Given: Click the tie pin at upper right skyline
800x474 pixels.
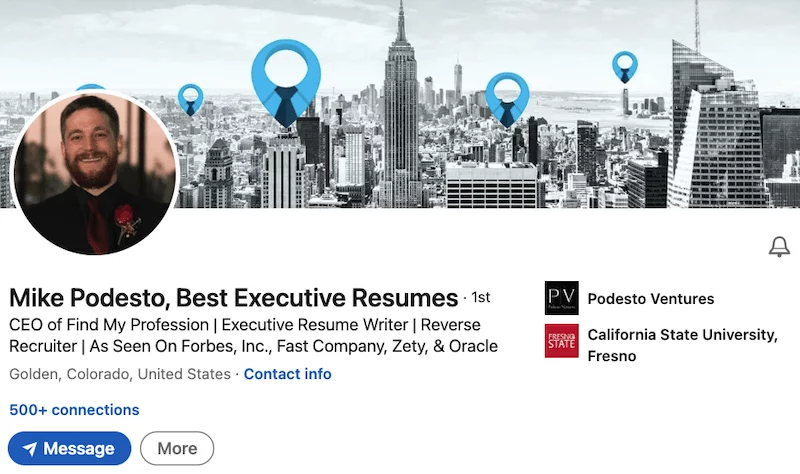Looking at the screenshot, I should [624, 67].
